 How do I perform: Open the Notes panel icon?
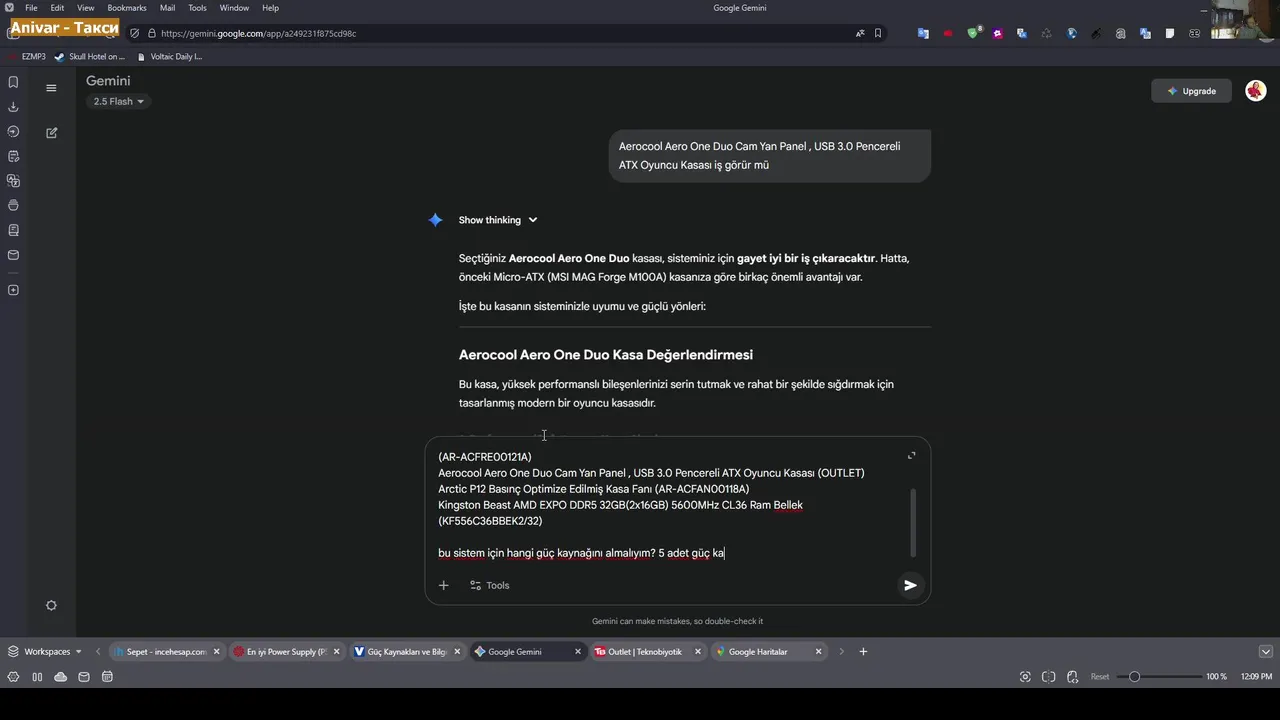(13, 156)
